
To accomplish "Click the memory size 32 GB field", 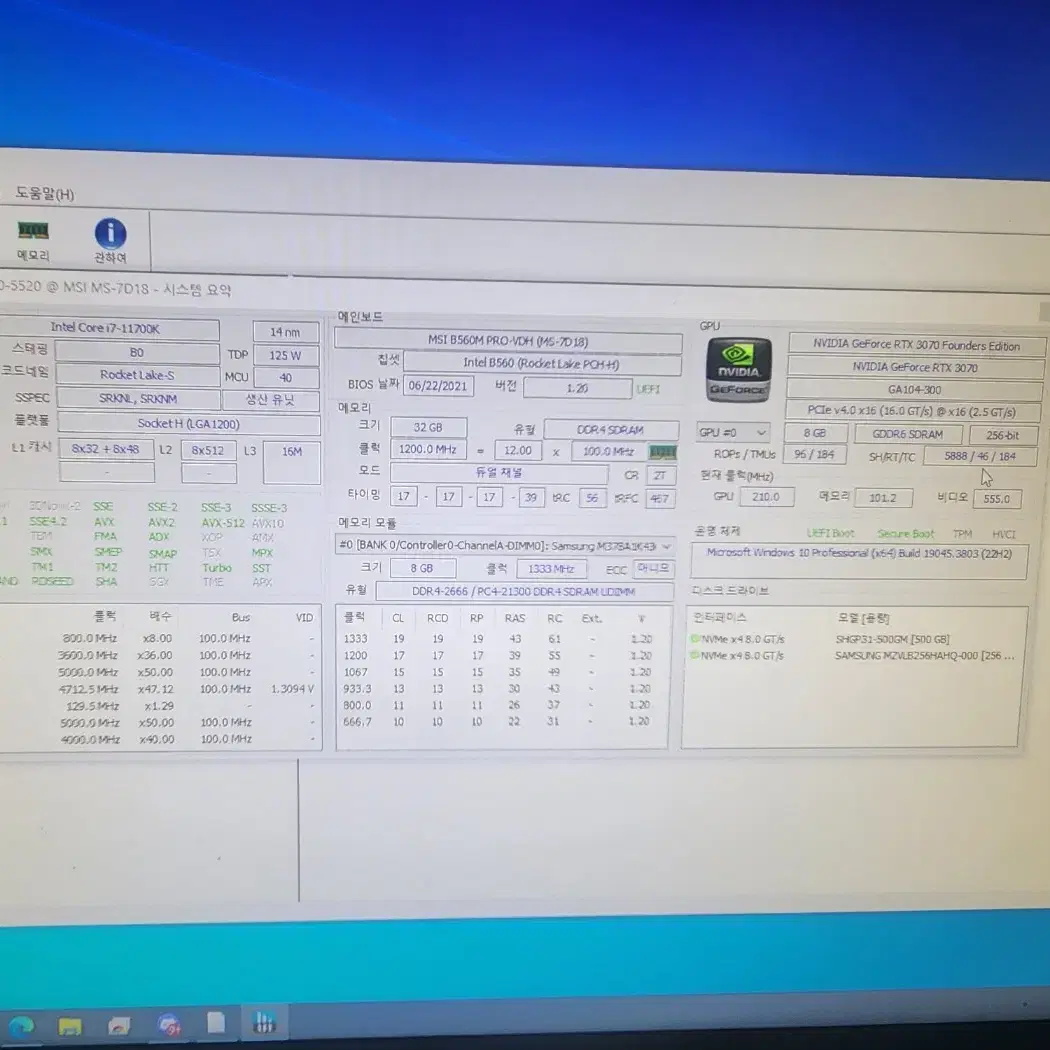I will point(428,427).
